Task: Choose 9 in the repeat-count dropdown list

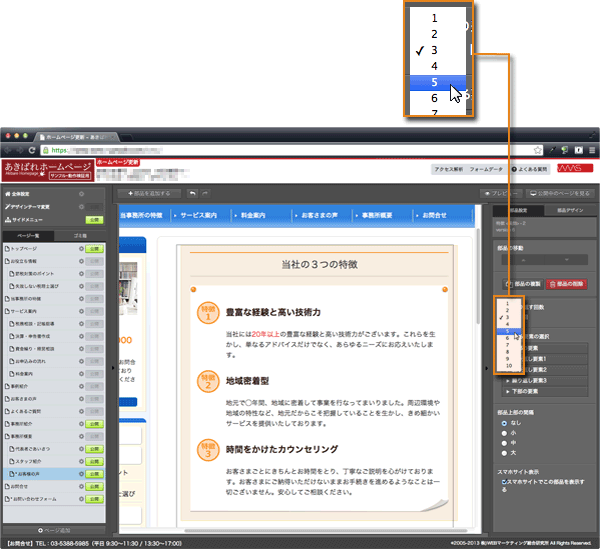Action: [509, 359]
